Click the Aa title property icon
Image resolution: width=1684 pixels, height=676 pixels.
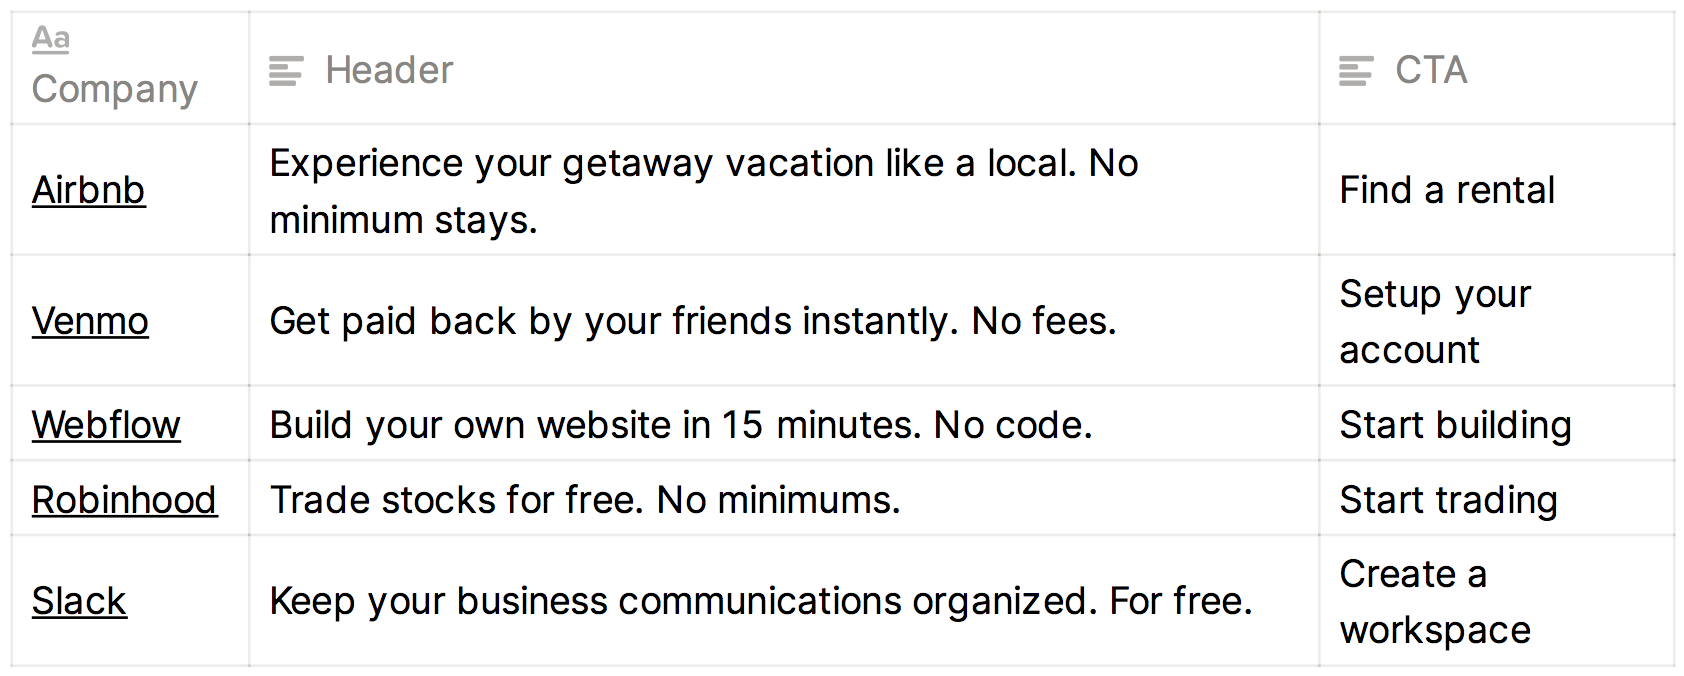click(51, 39)
